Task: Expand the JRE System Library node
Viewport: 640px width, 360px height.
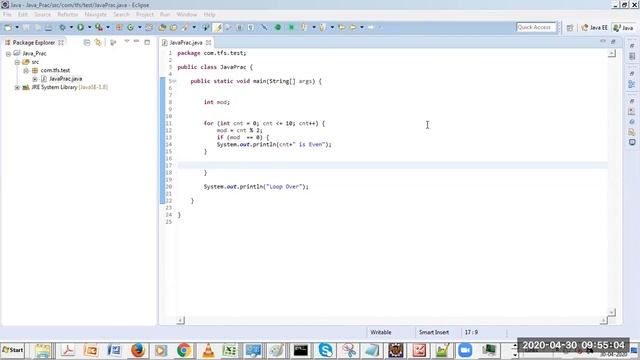Action: (17, 87)
